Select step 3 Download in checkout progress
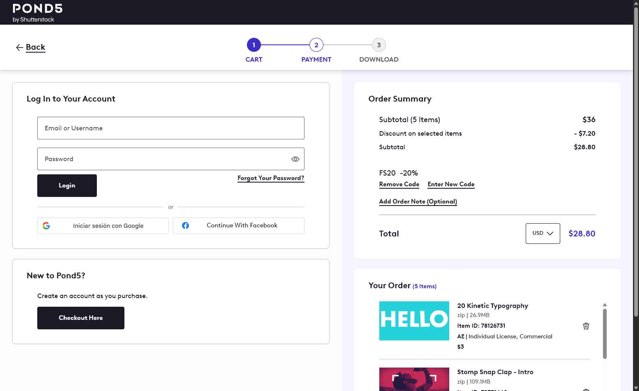 point(379,45)
